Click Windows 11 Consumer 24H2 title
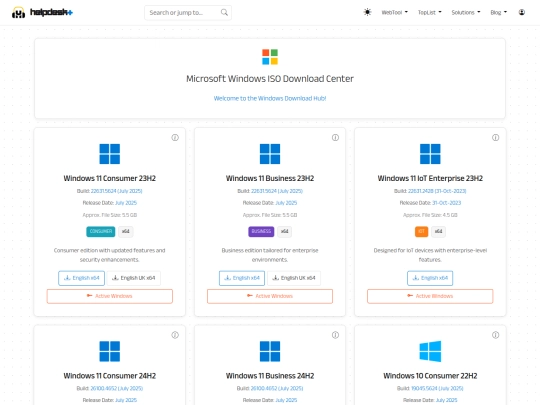The width and height of the screenshot is (540, 405). [110, 376]
